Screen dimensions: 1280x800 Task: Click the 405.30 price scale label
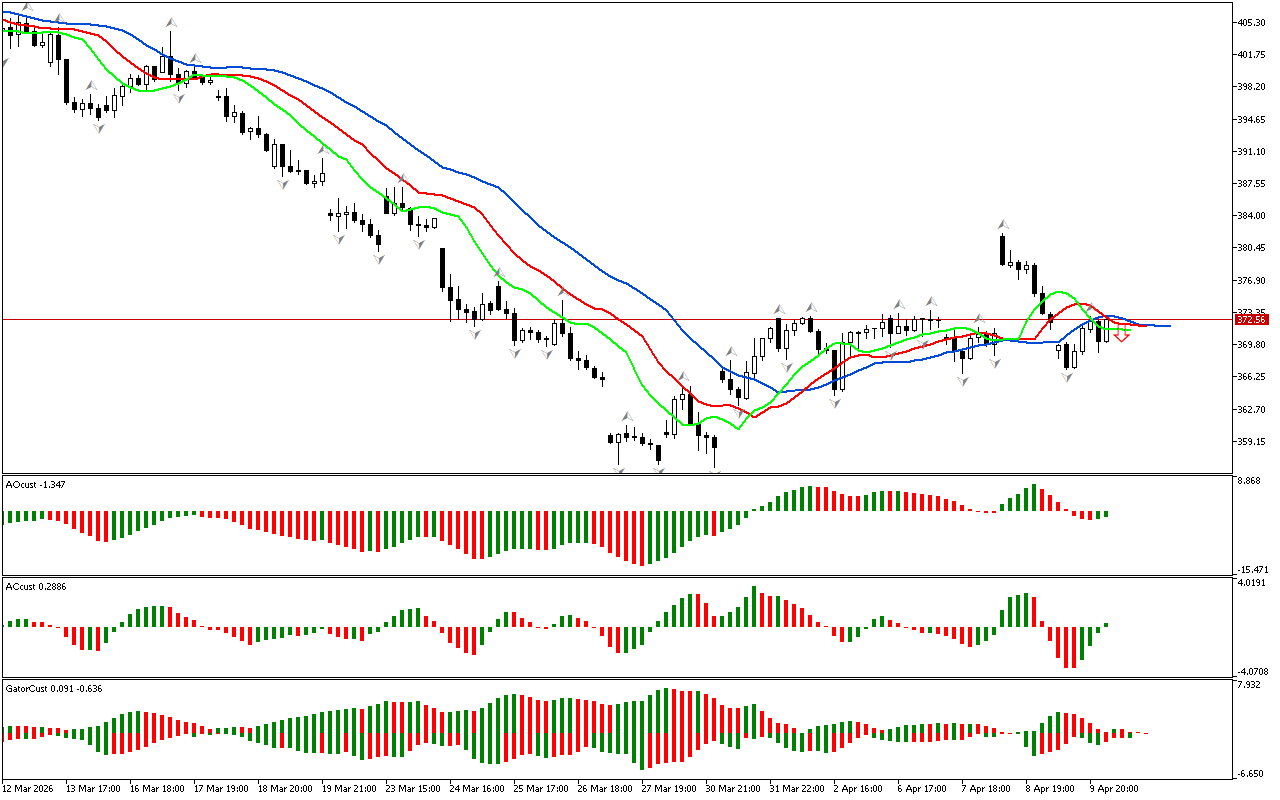[x=1251, y=23]
